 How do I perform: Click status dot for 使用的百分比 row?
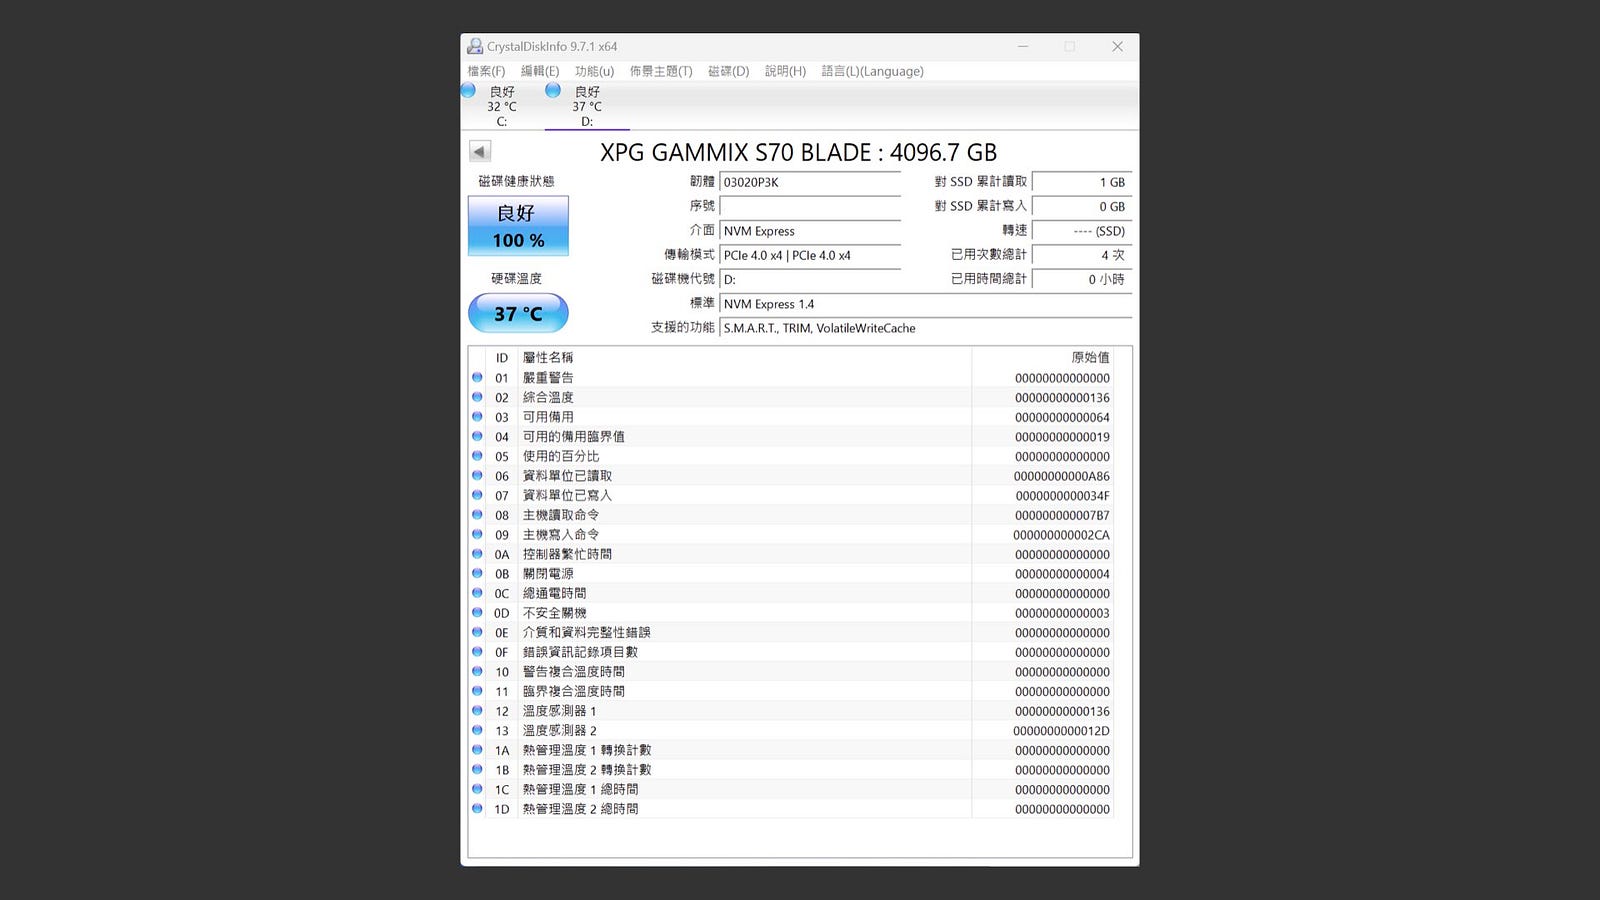477,456
